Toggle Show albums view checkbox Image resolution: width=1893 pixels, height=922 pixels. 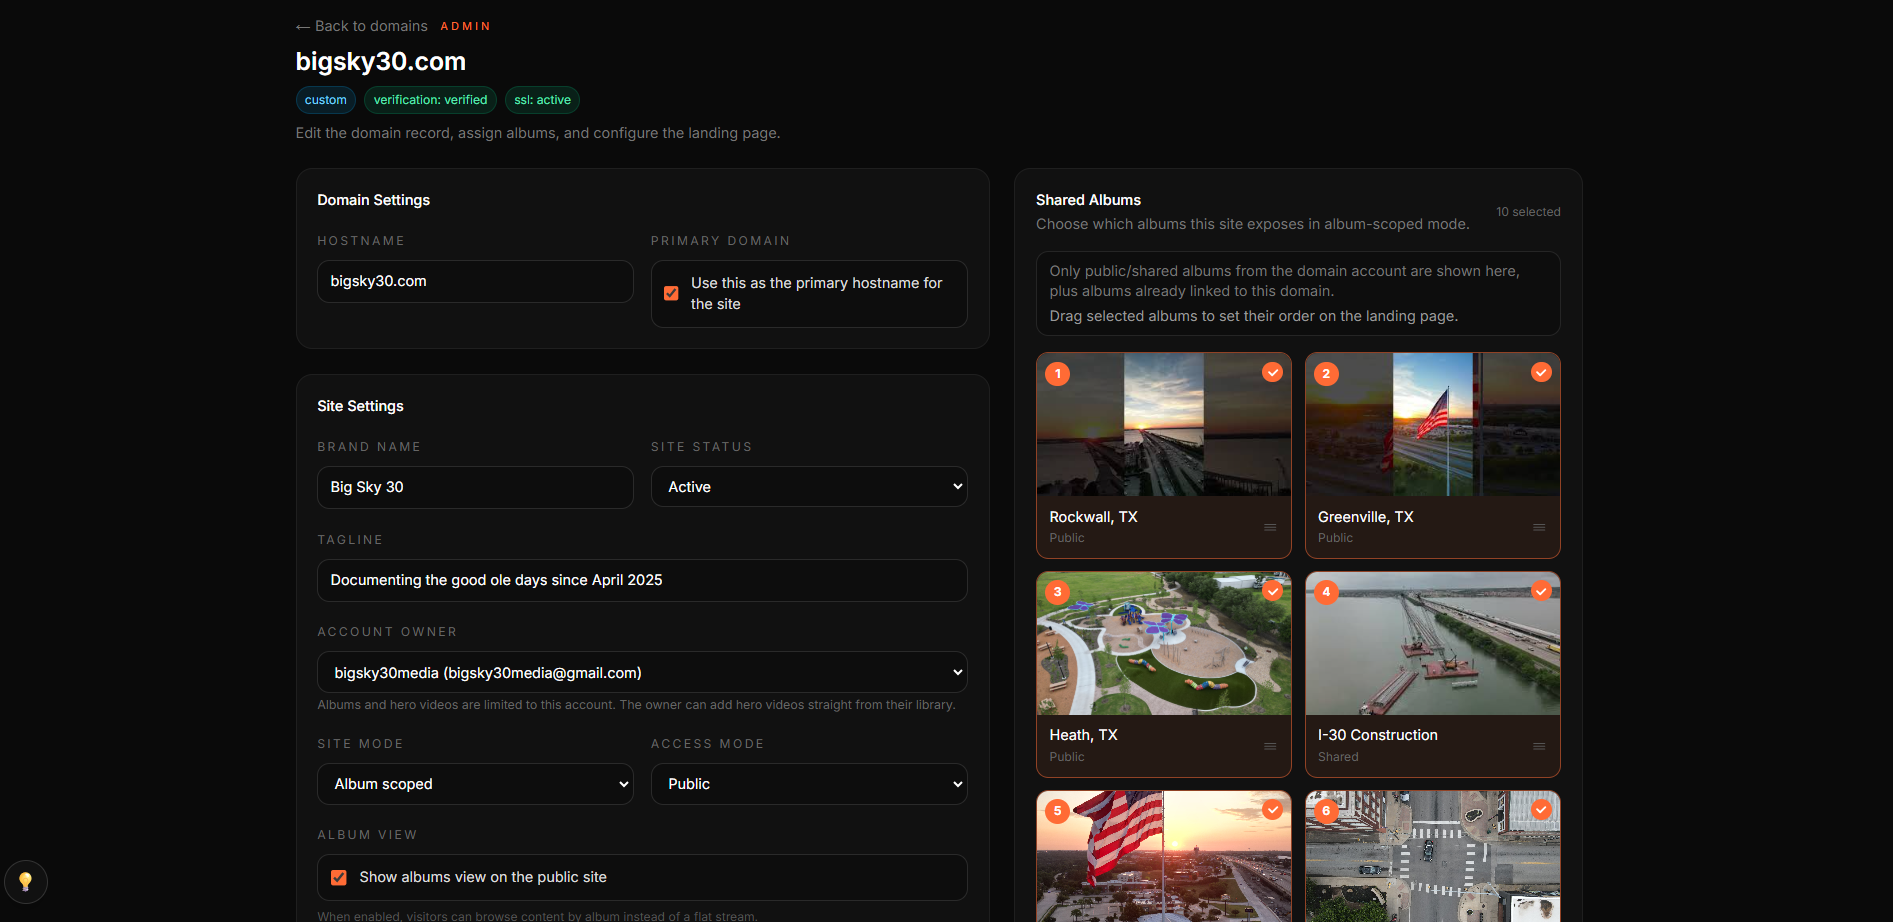[339, 878]
